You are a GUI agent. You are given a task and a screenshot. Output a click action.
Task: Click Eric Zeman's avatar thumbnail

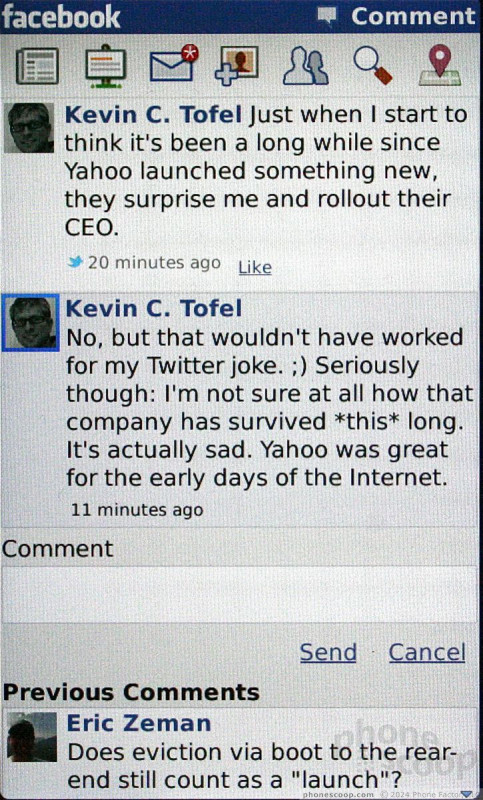[x=32, y=737]
